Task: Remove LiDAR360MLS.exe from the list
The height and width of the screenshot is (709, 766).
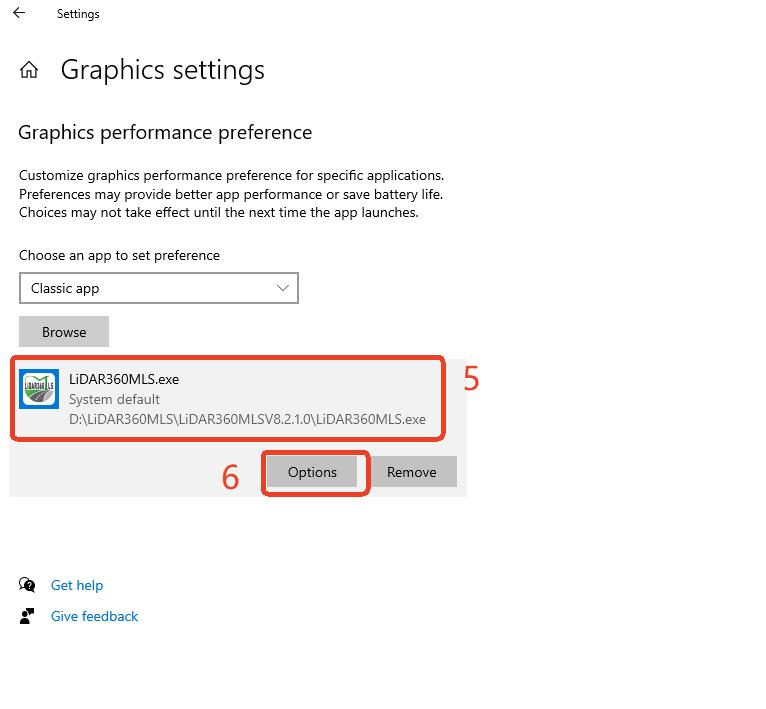Action: [x=412, y=472]
